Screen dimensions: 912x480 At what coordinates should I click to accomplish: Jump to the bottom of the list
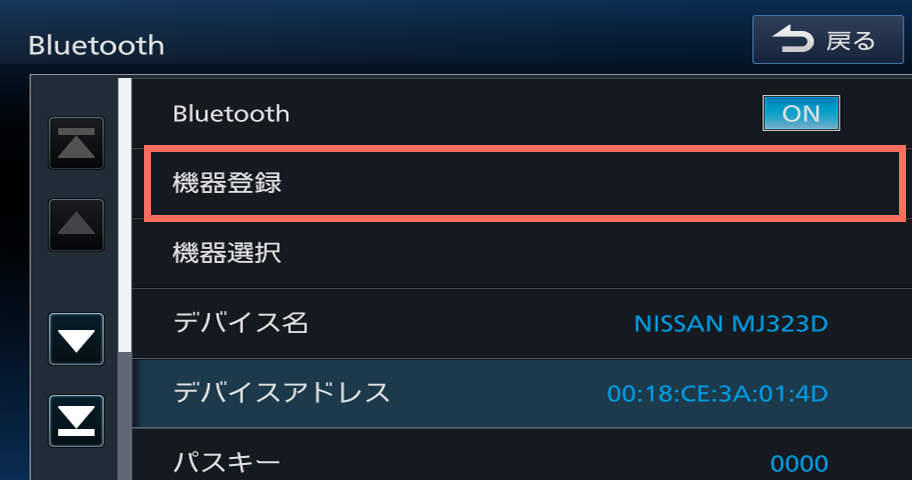tap(77, 421)
